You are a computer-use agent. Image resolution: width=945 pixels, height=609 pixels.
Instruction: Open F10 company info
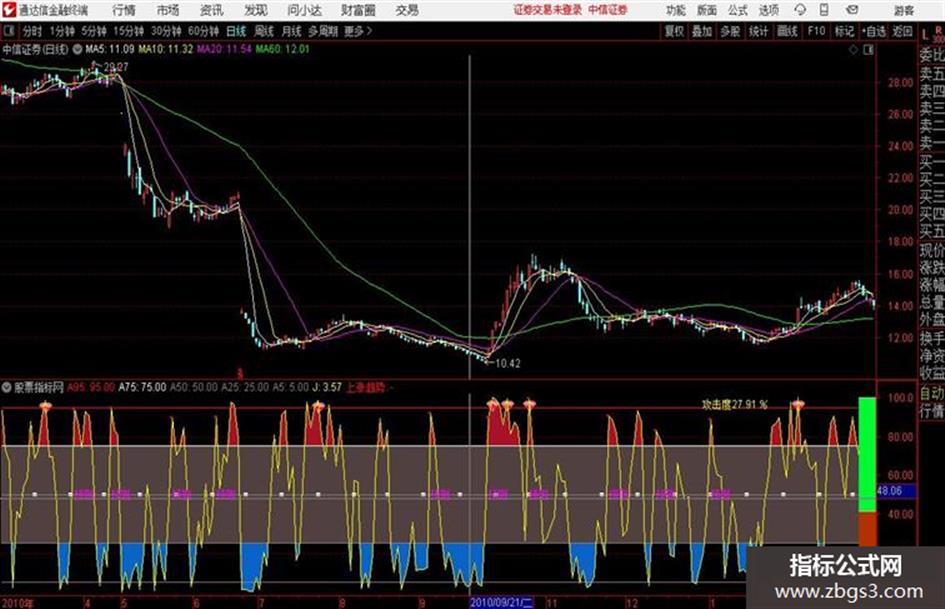pos(816,31)
